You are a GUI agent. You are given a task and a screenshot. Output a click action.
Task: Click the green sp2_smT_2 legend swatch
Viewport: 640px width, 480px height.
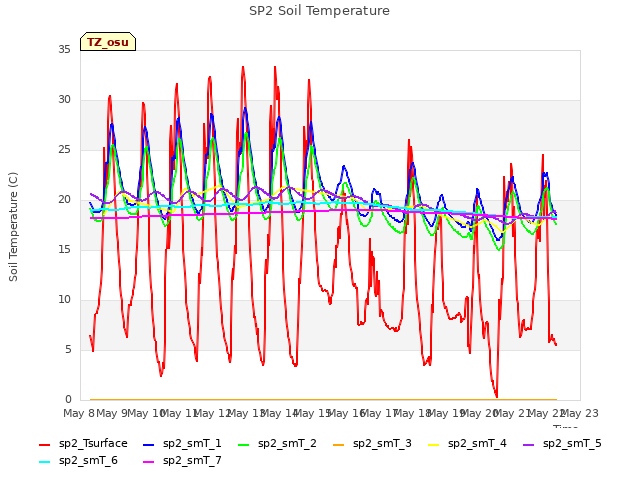[244, 444]
